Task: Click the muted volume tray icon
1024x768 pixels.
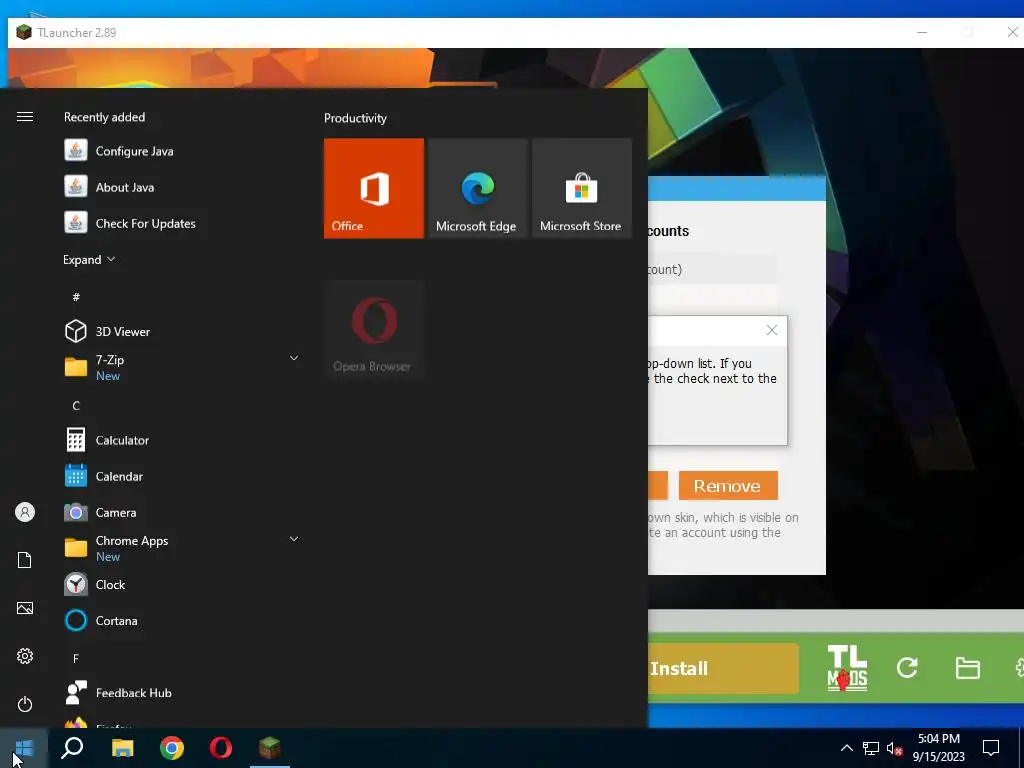Action: tap(895, 748)
